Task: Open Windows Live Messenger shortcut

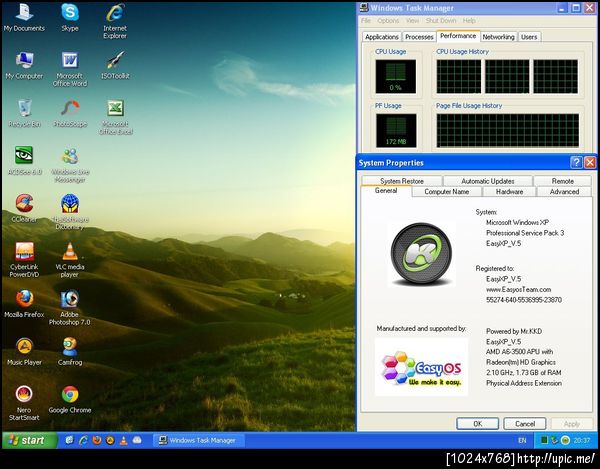Action: [70, 164]
